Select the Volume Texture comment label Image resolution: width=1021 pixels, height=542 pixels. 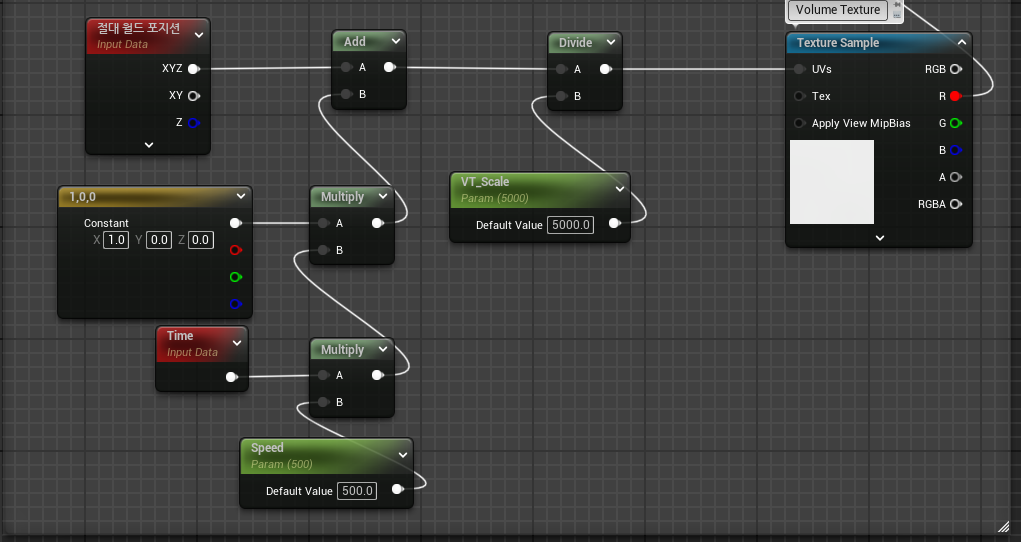[x=837, y=10]
